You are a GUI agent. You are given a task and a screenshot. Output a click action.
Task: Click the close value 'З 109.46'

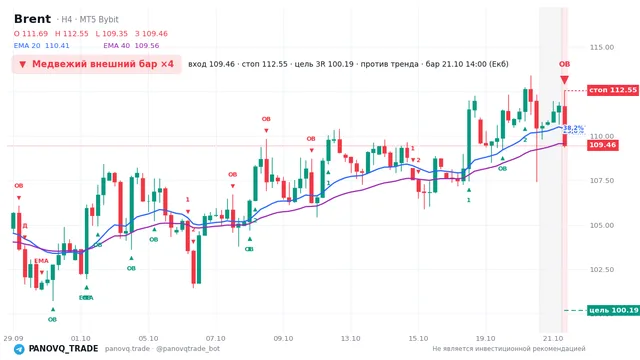tap(151, 34)
